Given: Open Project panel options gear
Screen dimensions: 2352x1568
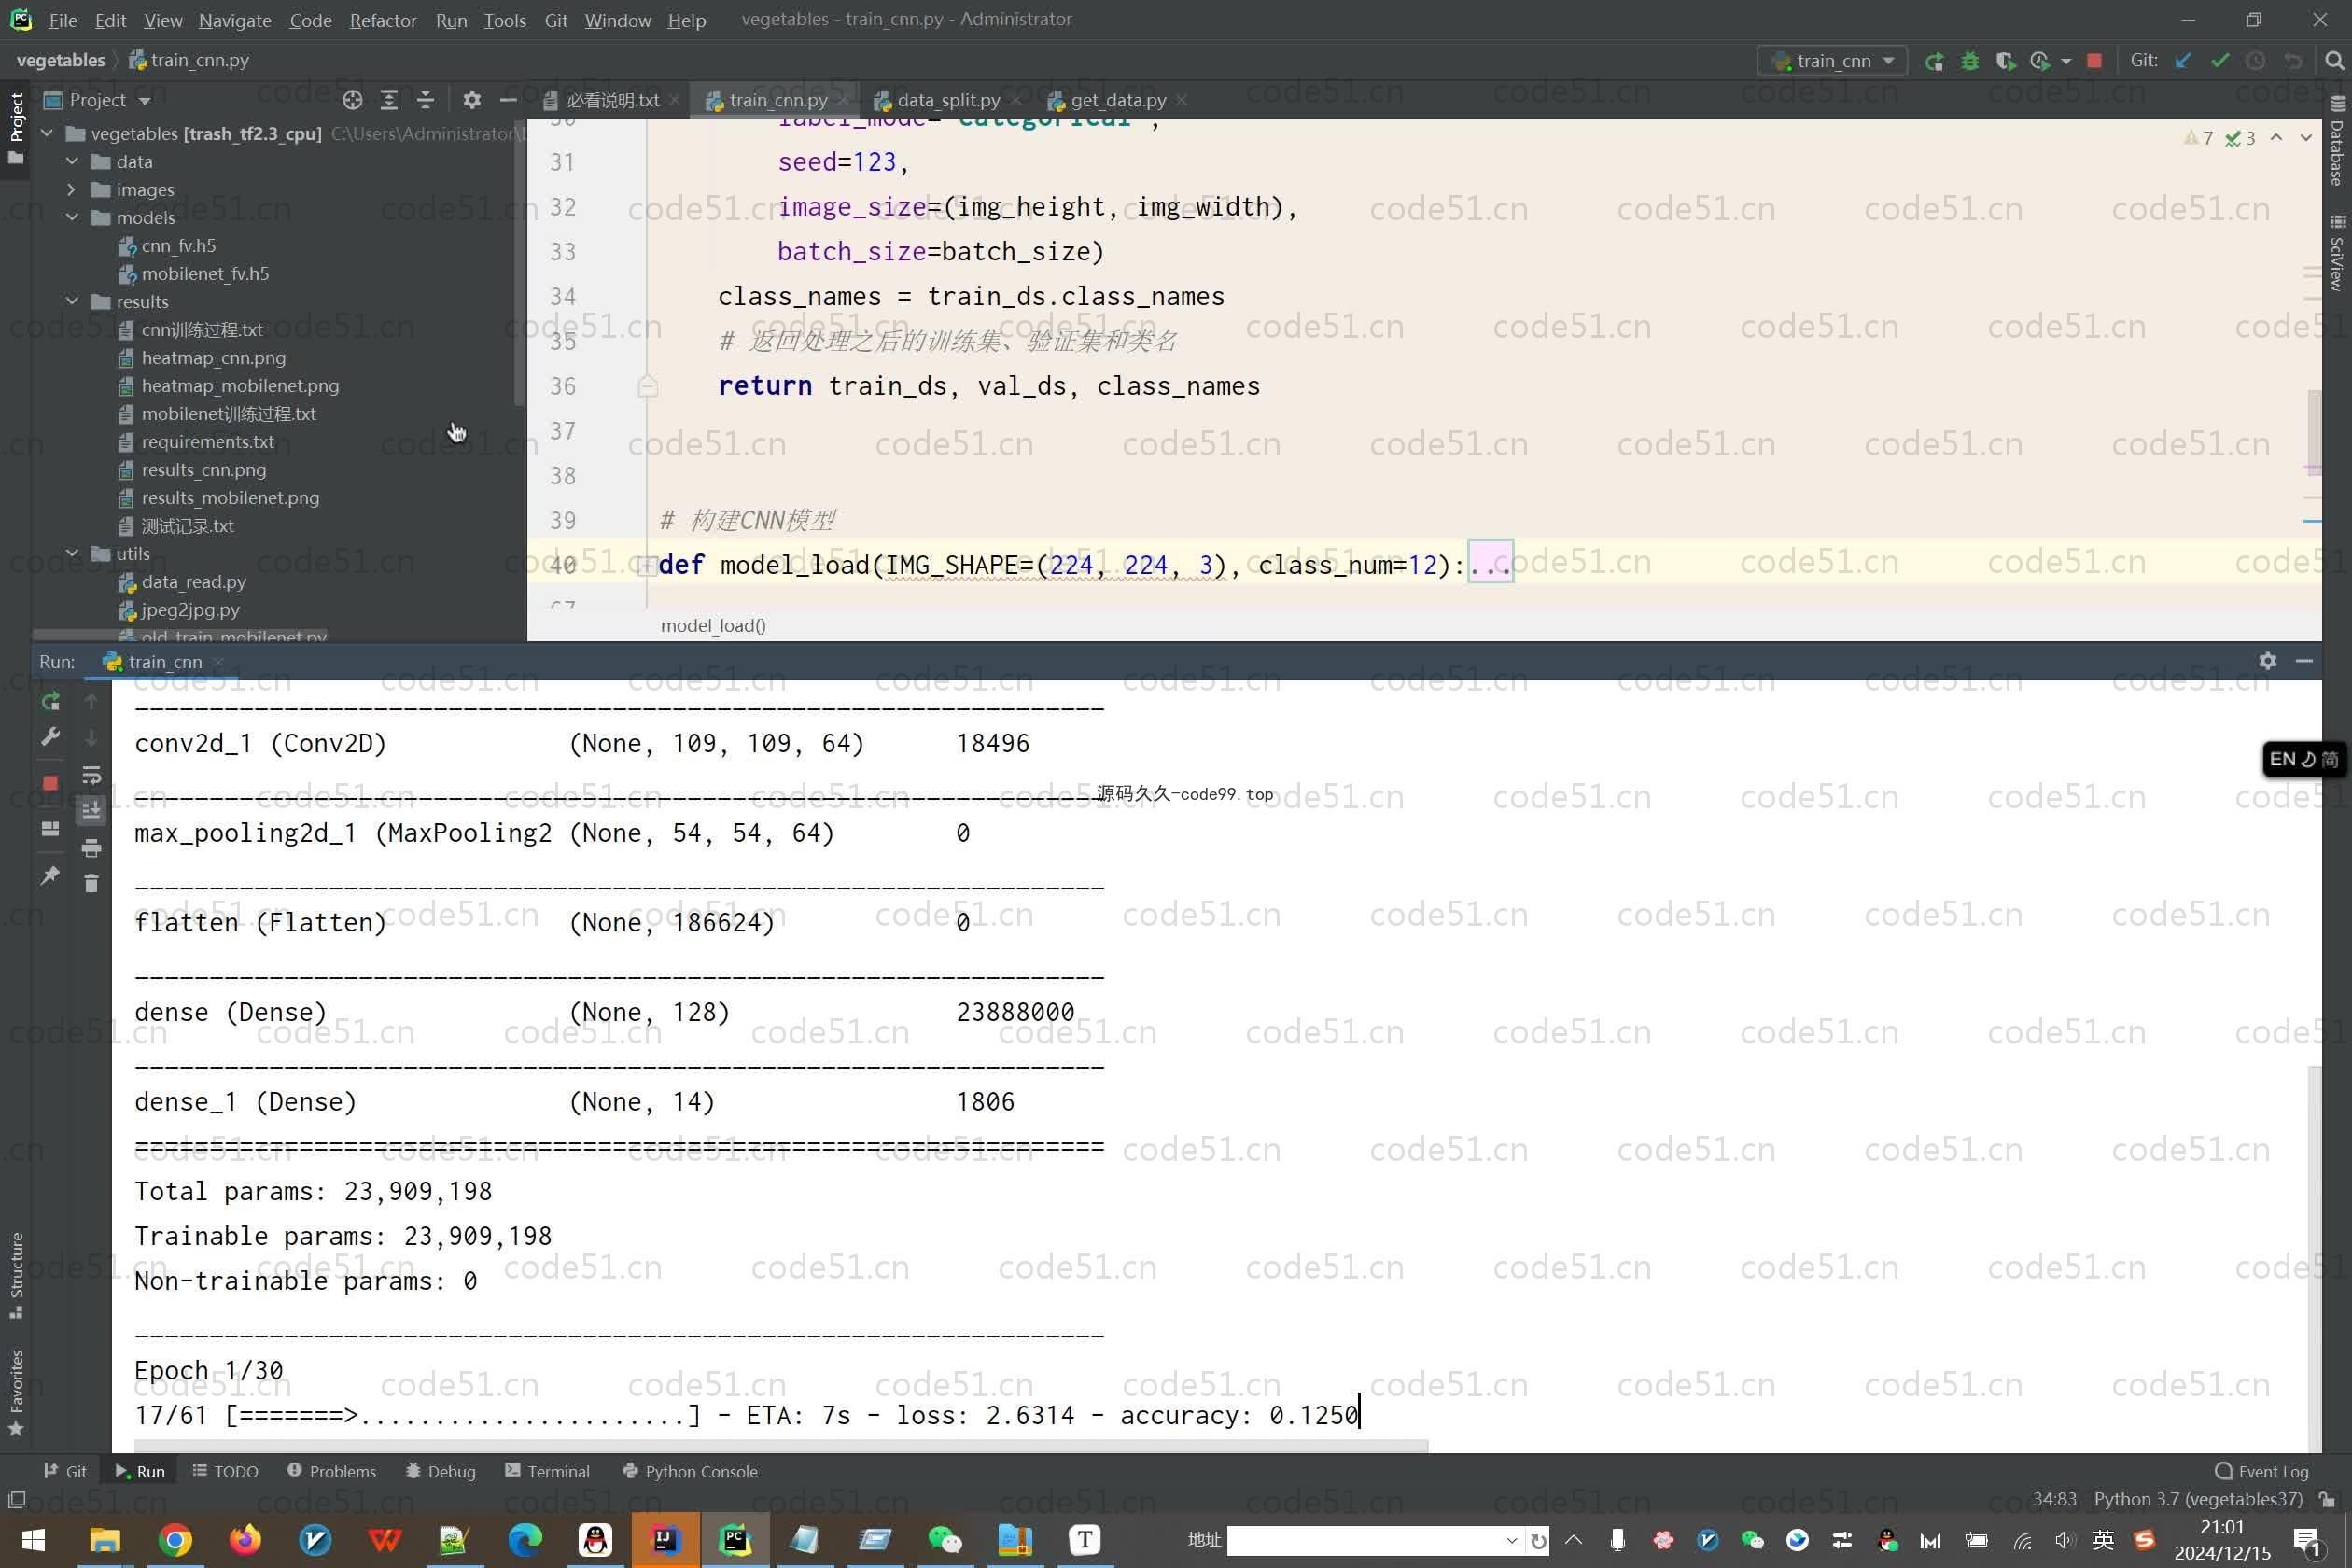Looking at the screenshot, I should coord(472,100).
